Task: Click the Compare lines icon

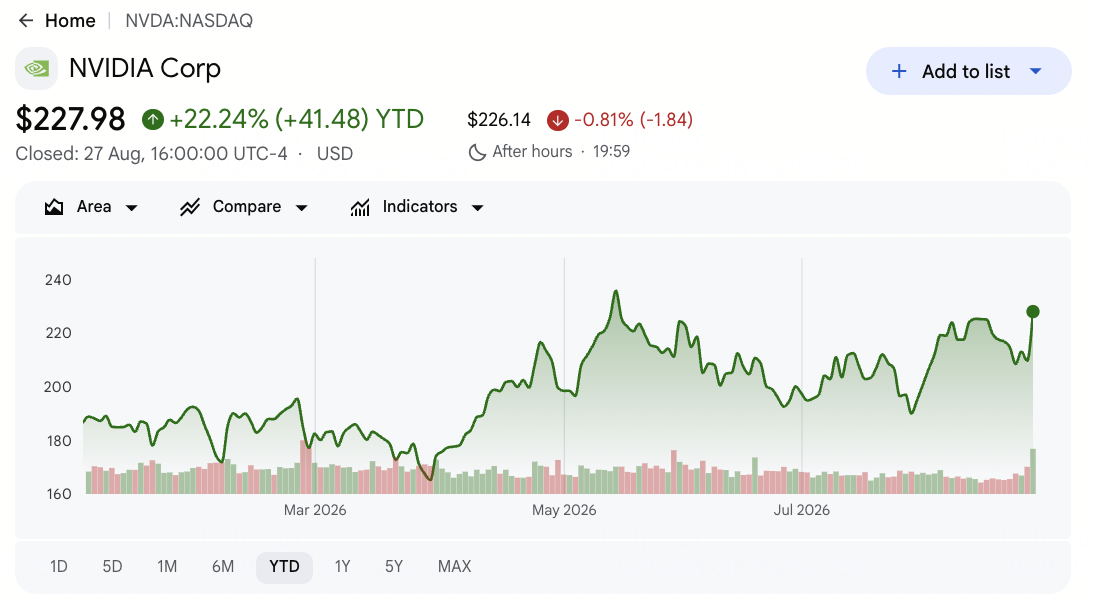Action: point(190,207)
